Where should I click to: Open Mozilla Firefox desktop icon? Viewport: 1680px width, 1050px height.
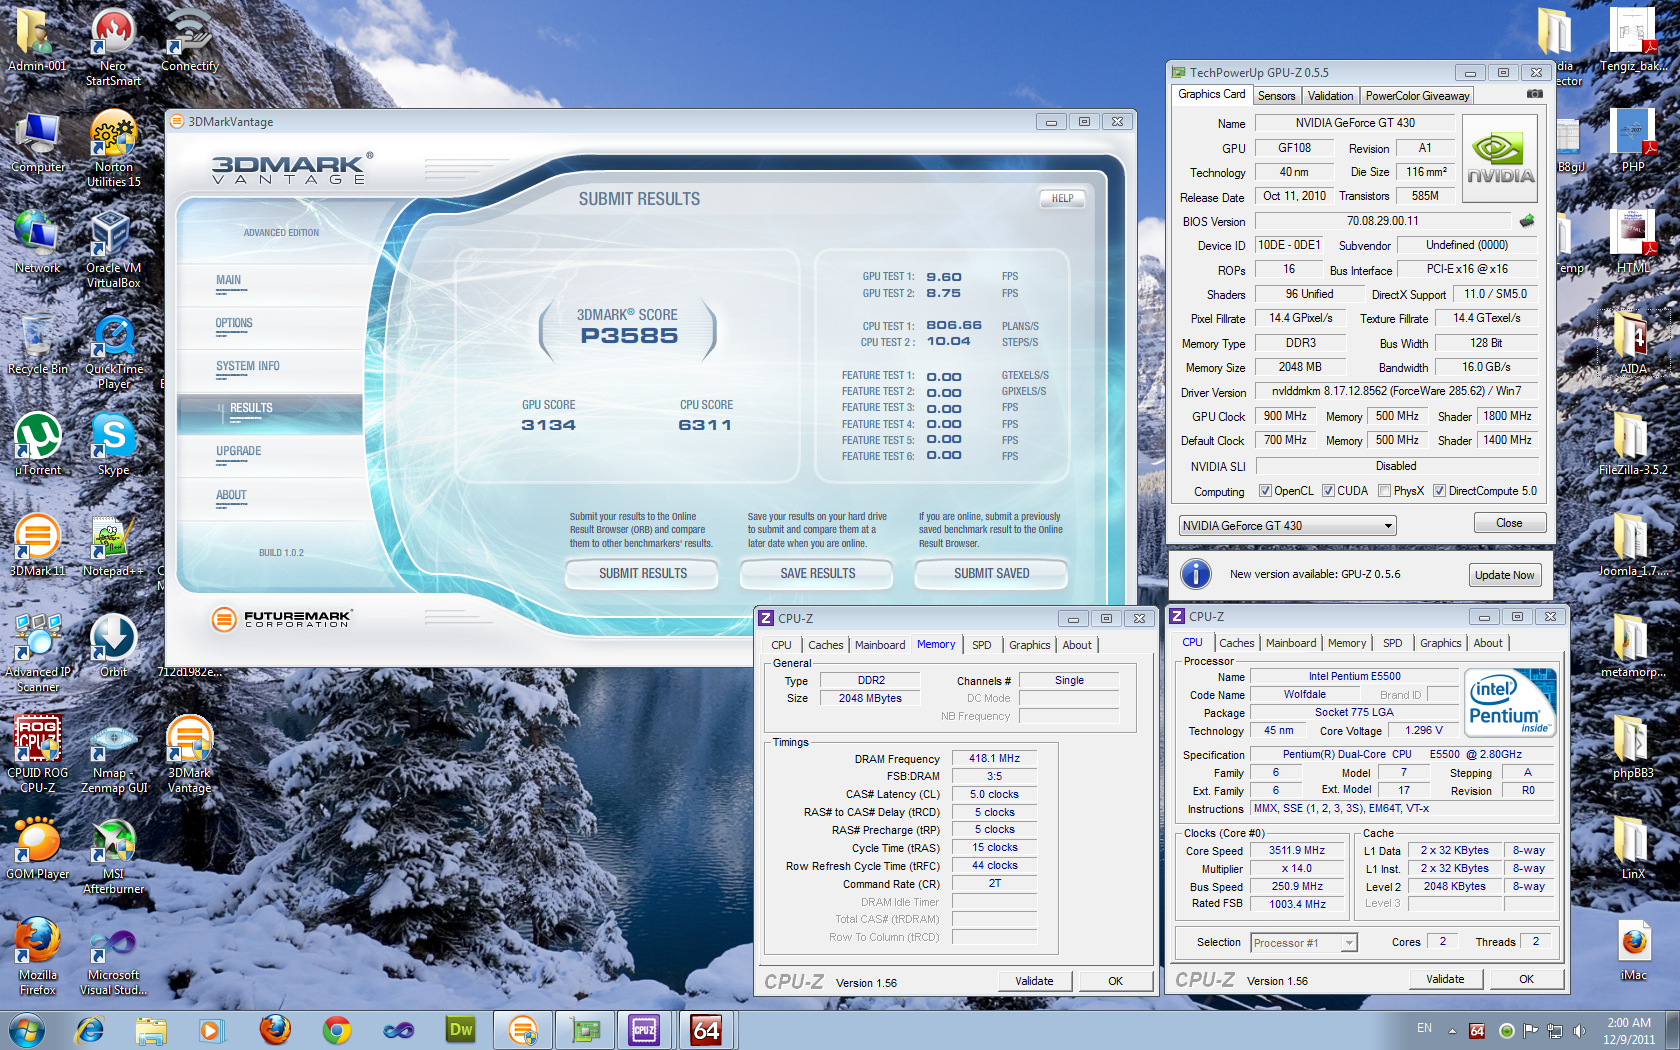click(38, 957)
